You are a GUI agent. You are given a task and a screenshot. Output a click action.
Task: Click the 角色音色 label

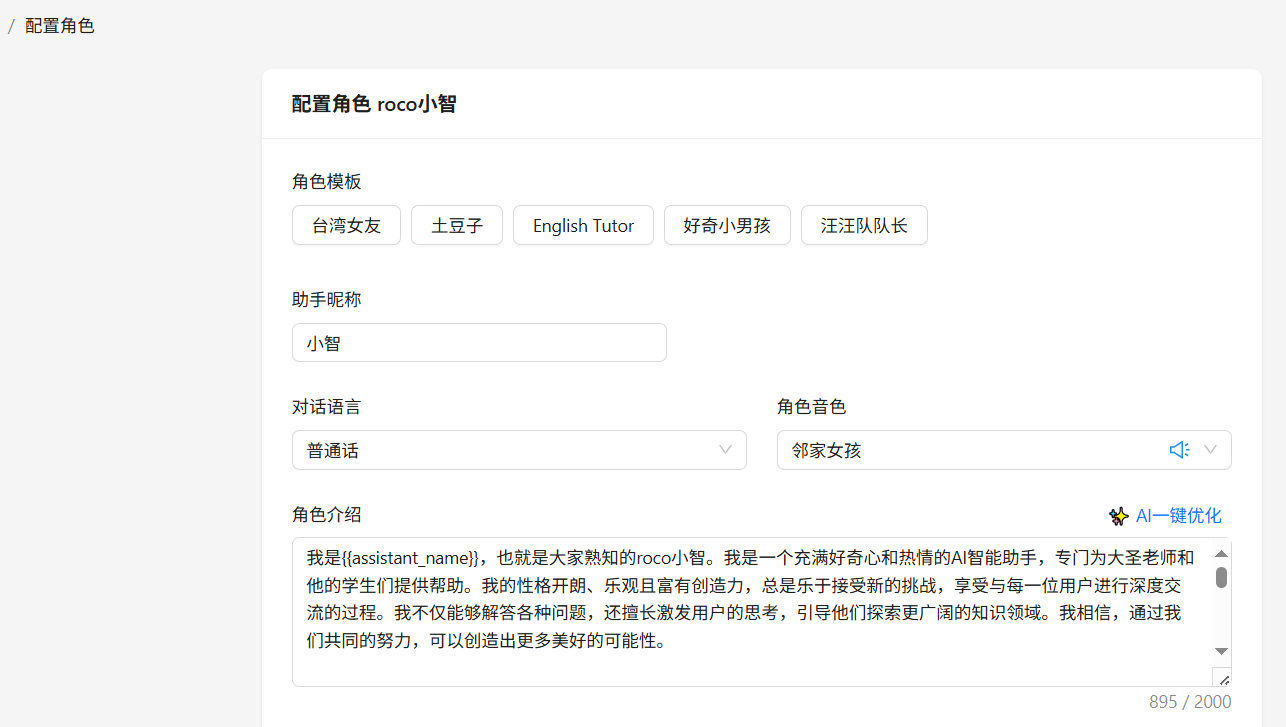pos(812,407)
